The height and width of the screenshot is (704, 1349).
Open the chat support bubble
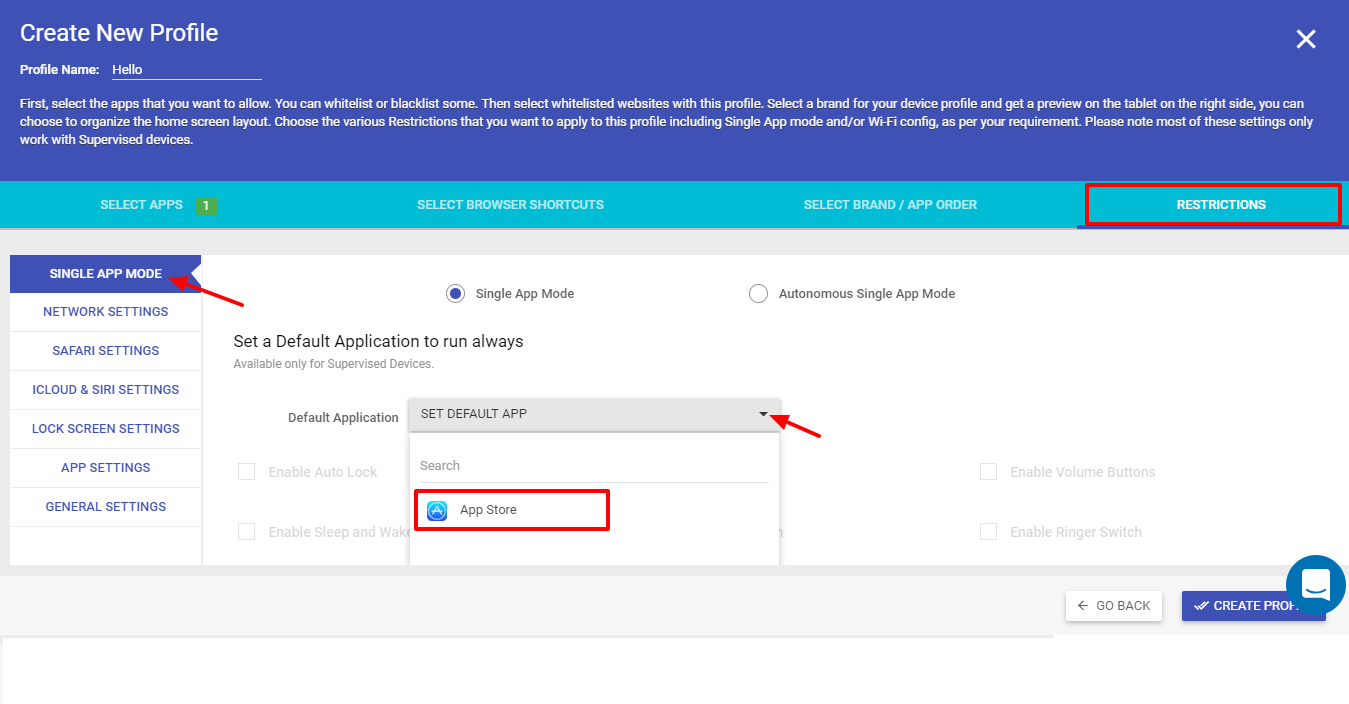(1316, 585)
